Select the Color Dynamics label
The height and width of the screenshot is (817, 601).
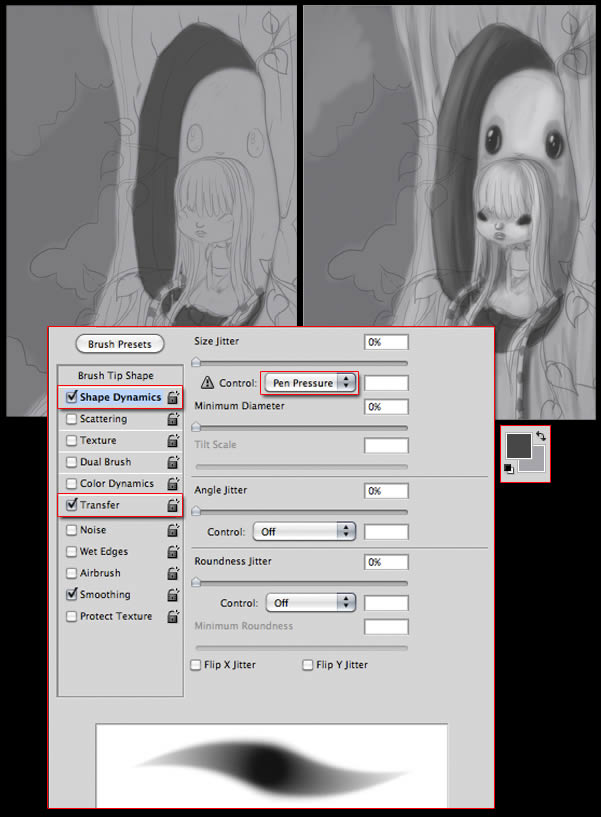coord(117,484)
